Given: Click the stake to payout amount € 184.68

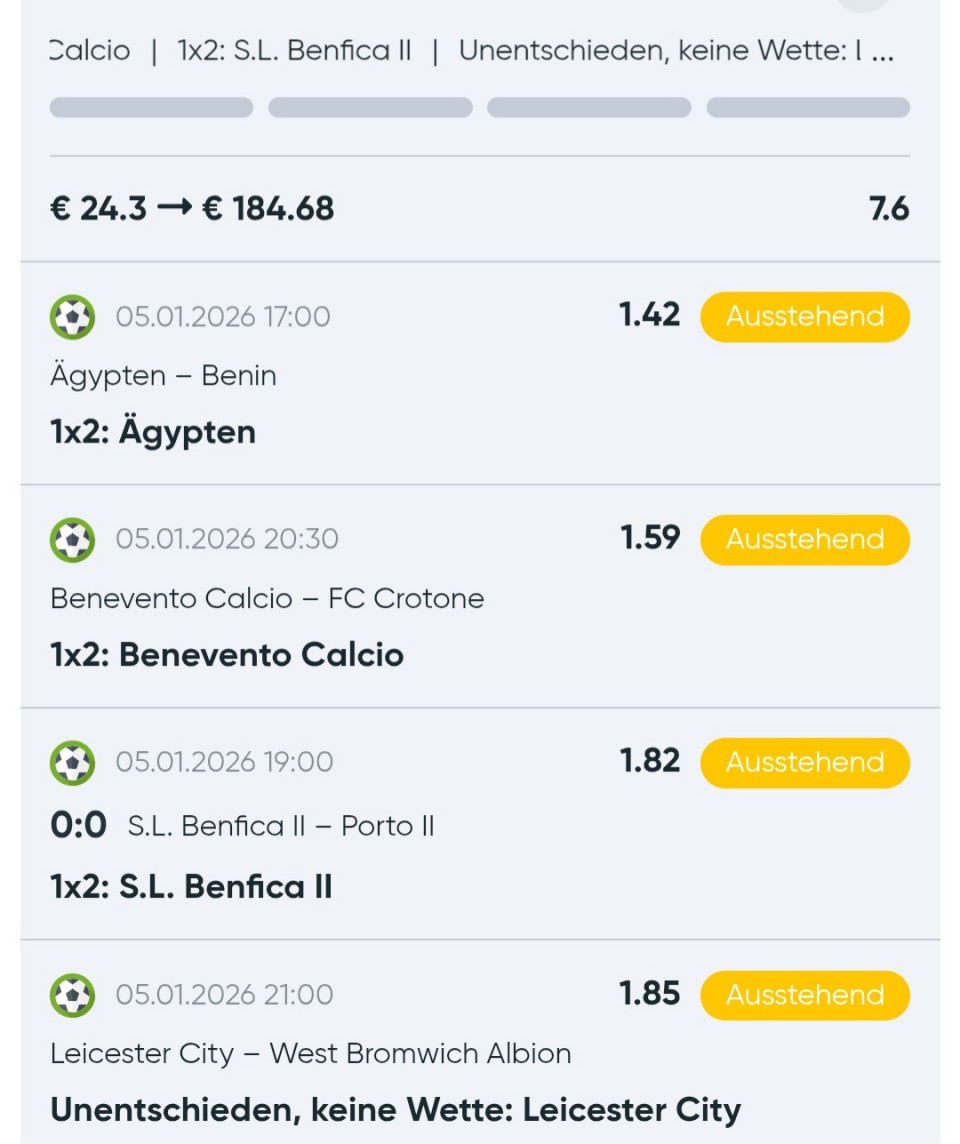Looking at the screenshot, I should [267, 209].
